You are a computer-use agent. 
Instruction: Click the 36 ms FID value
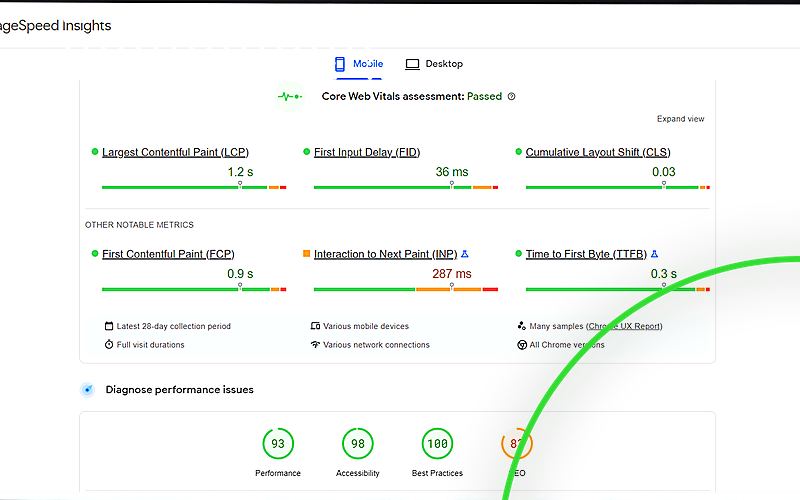[452, 172]
